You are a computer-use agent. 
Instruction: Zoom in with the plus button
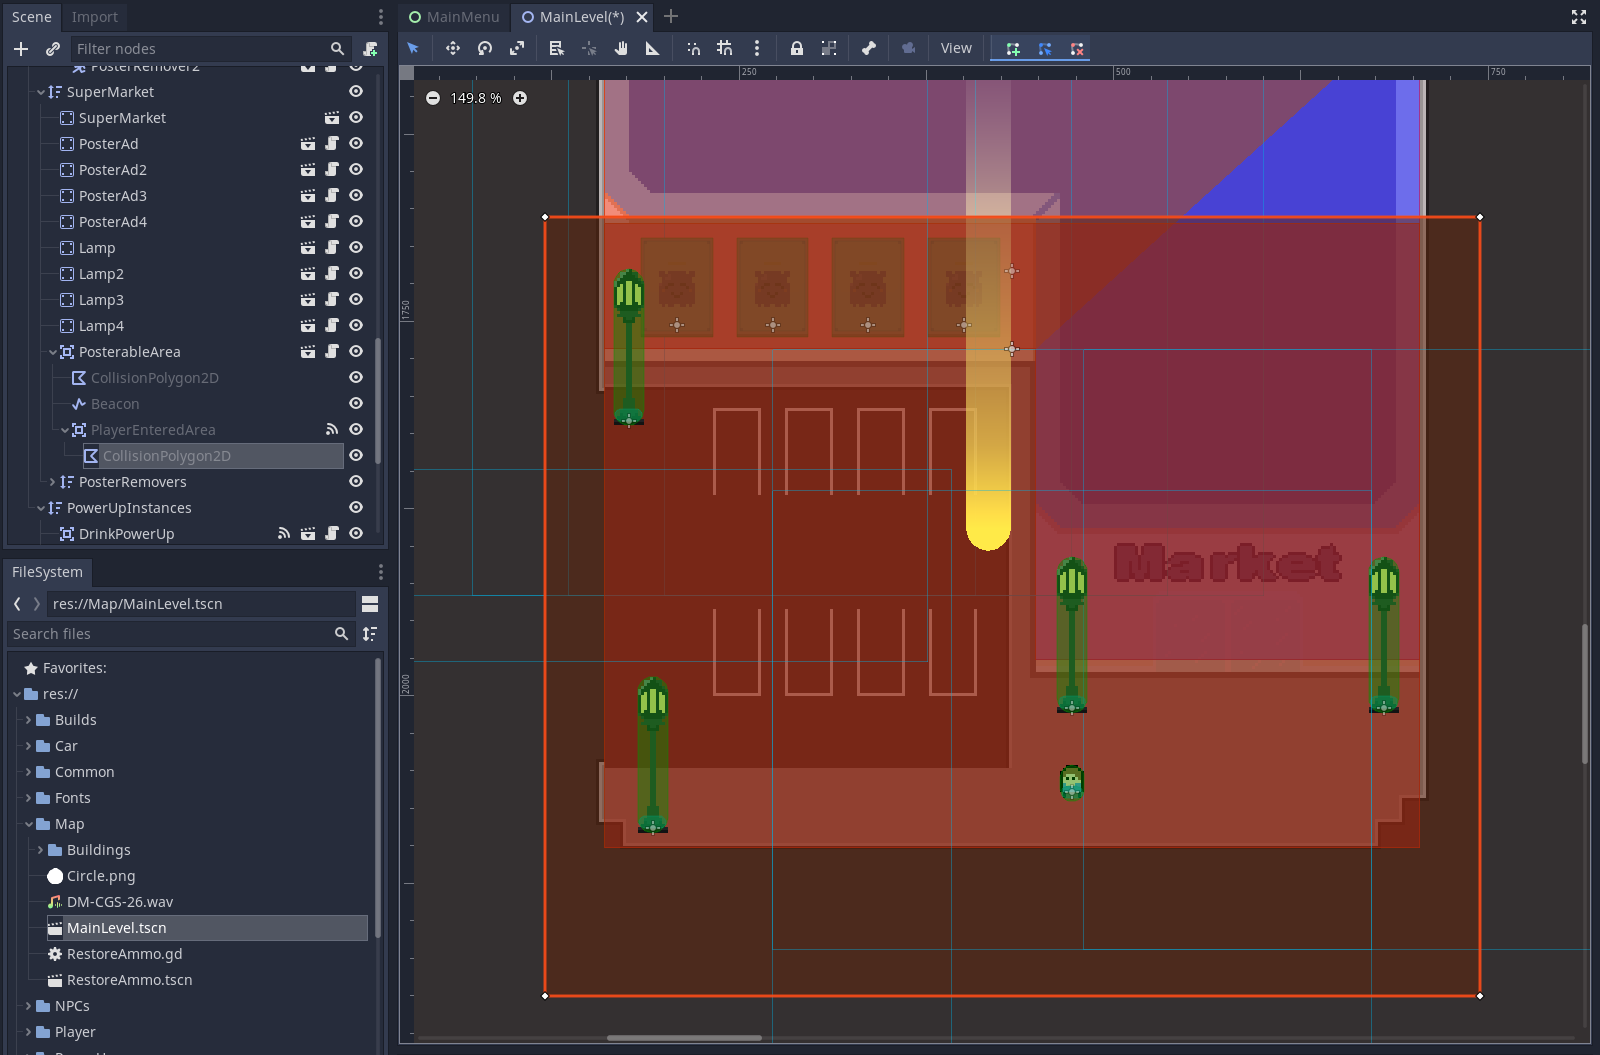click(x=520, y=98)
